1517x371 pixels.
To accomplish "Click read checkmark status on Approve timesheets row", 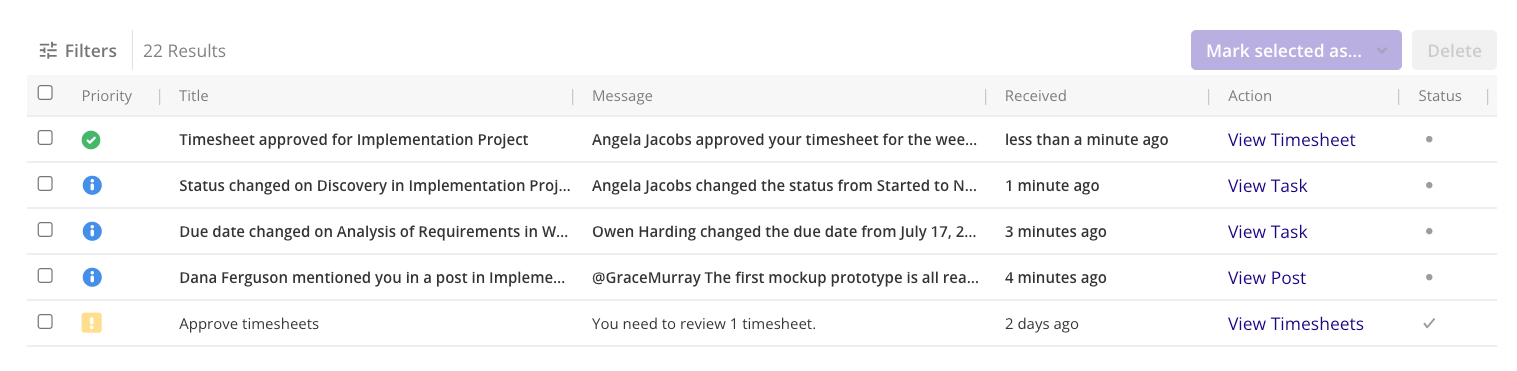I will point(1429,323).
